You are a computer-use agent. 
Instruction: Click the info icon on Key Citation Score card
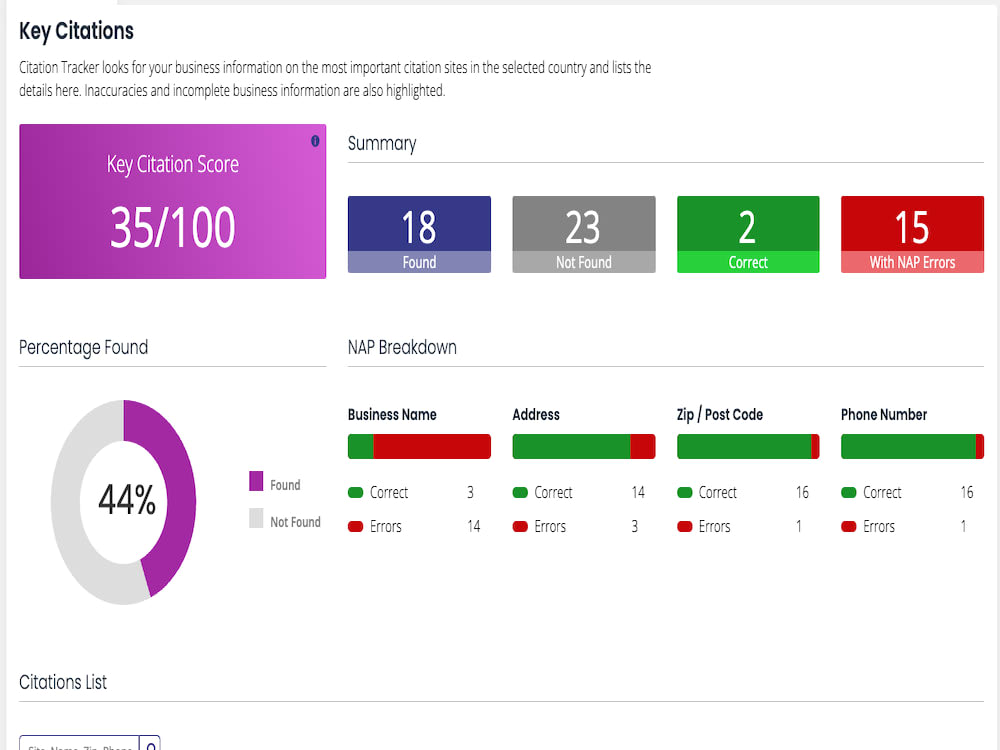click(315, 141)
